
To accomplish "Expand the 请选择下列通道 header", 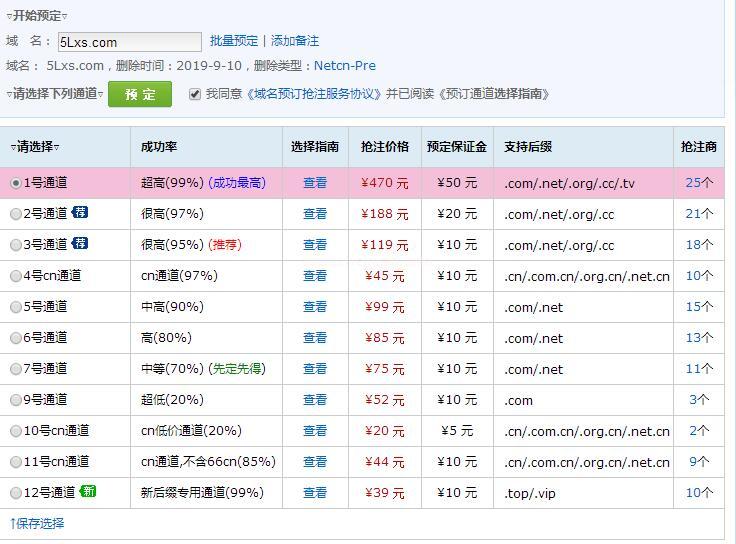I will (54, 94).
